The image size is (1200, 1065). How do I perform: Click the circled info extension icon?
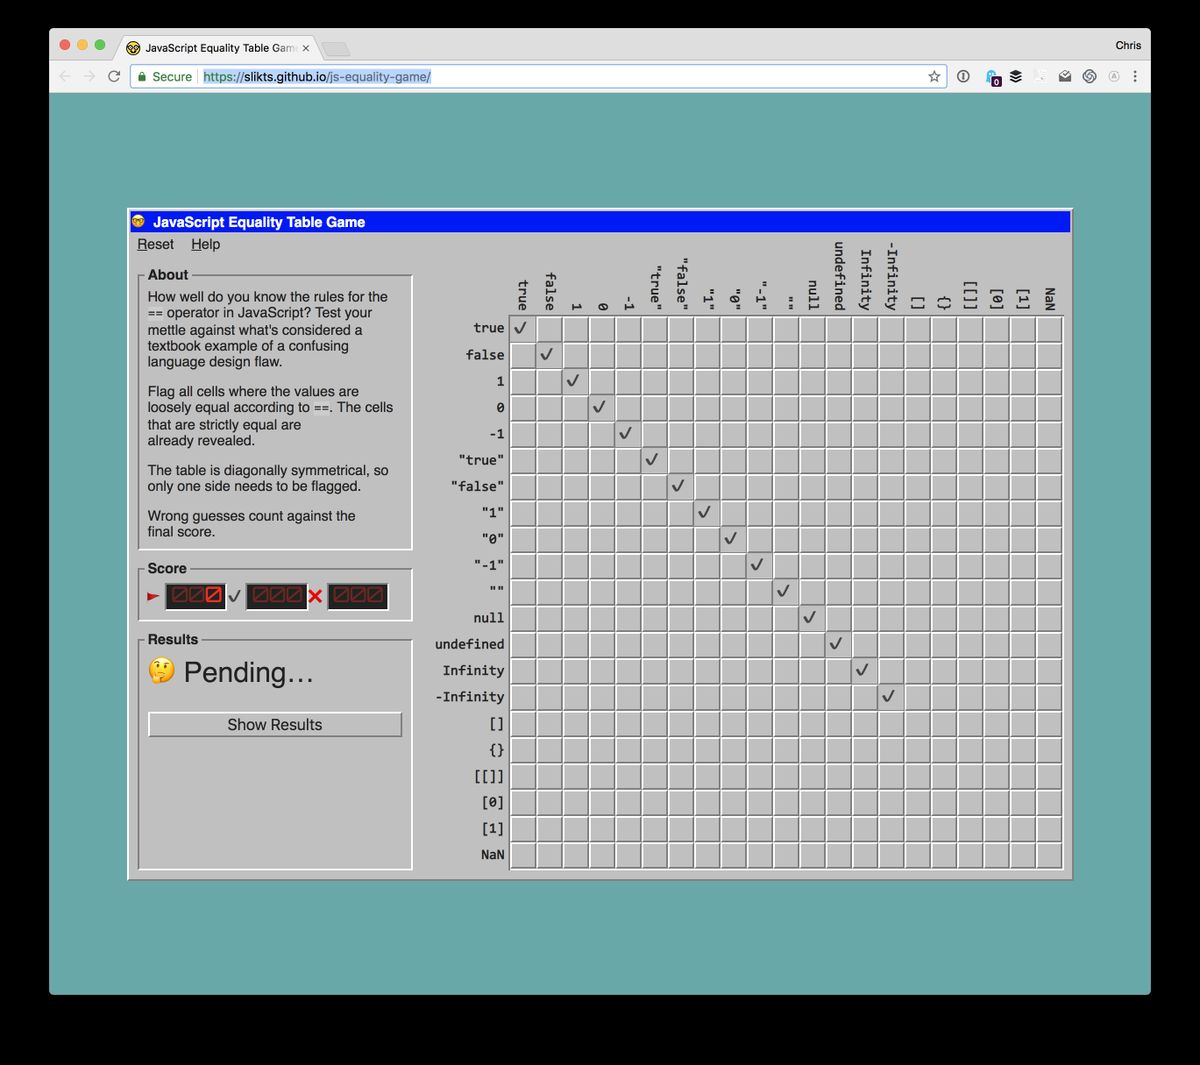tap(963, 77)
